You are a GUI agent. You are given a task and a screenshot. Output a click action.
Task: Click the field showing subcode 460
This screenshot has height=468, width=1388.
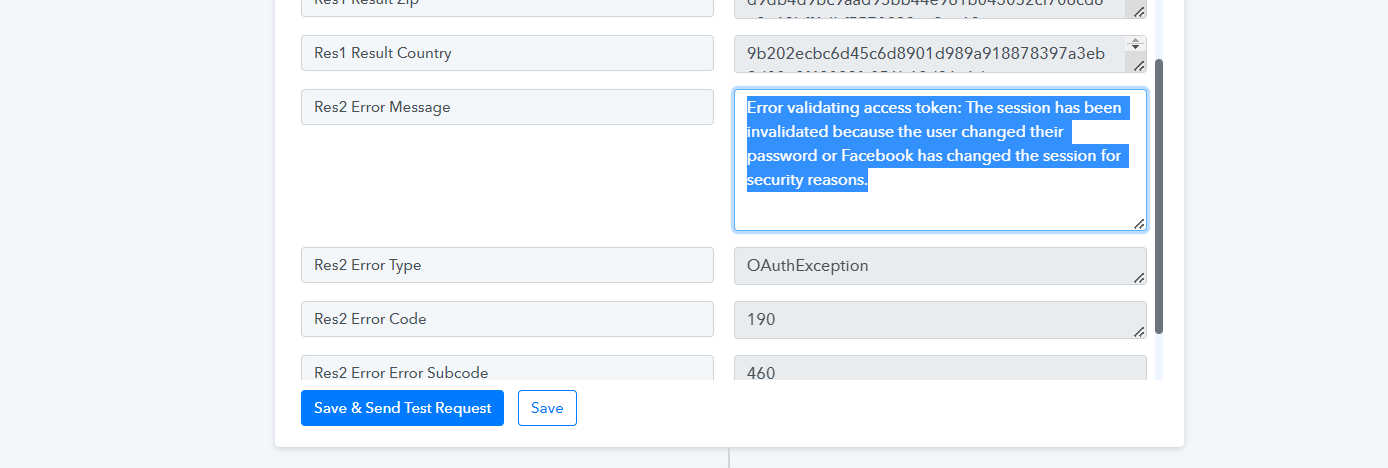[x=940, y=367]
